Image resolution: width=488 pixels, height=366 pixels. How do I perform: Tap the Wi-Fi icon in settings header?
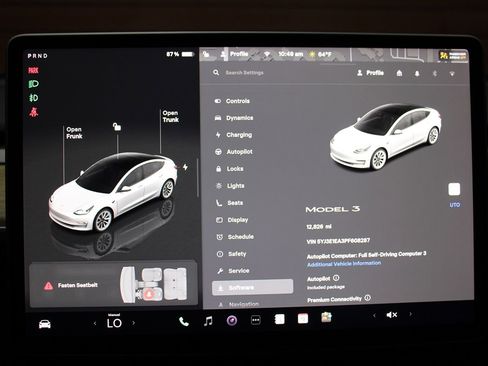452,74
